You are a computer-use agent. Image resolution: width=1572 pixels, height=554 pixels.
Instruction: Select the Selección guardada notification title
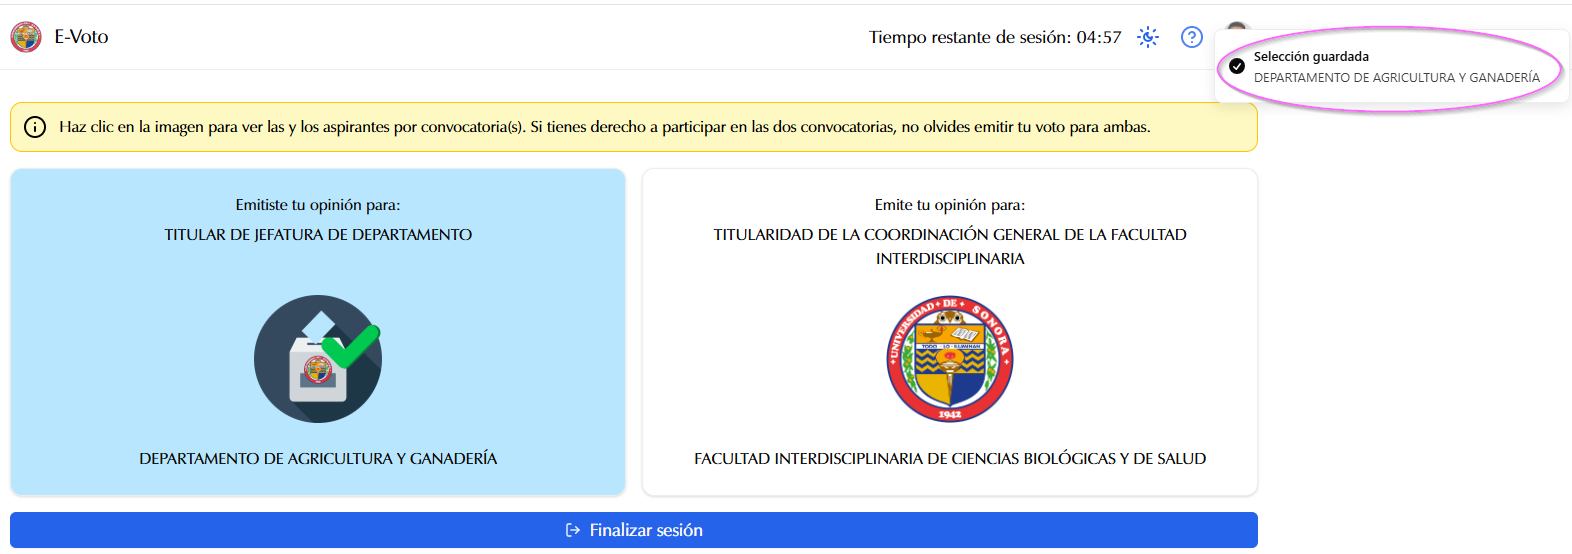click(x=1311, y=57)
